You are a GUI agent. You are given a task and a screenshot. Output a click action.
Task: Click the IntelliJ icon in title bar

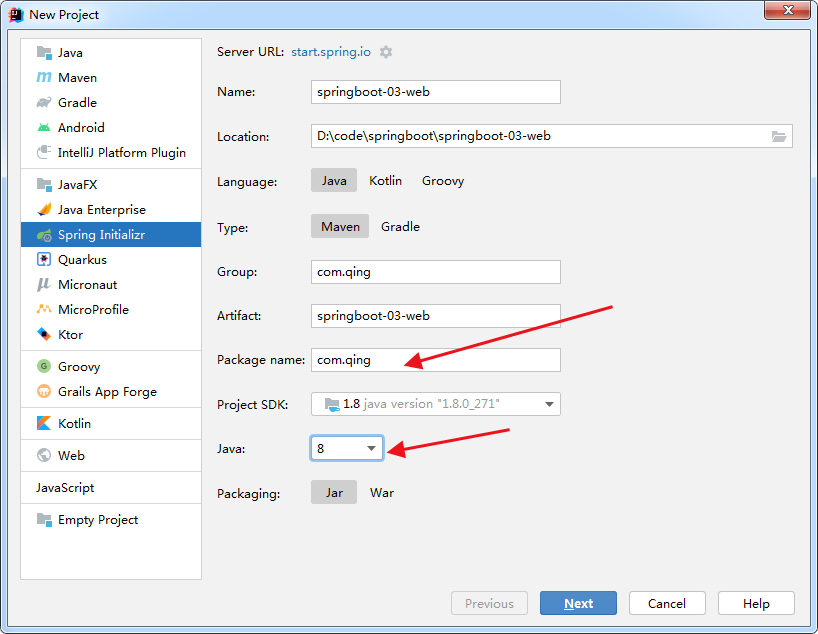(x=16, y=15)
